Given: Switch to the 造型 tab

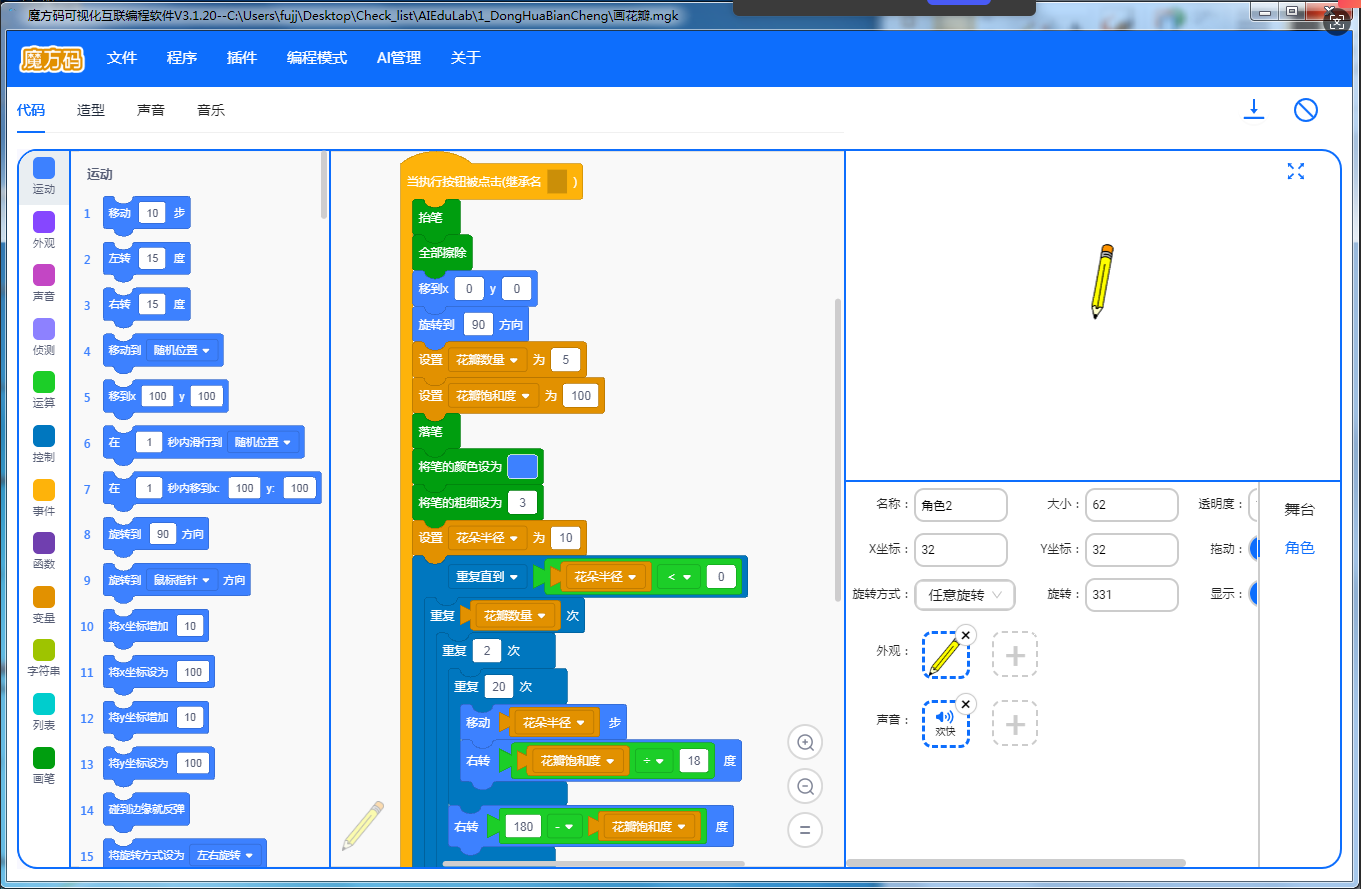Looking at the screenshot, I should click(x=91, y=110).
